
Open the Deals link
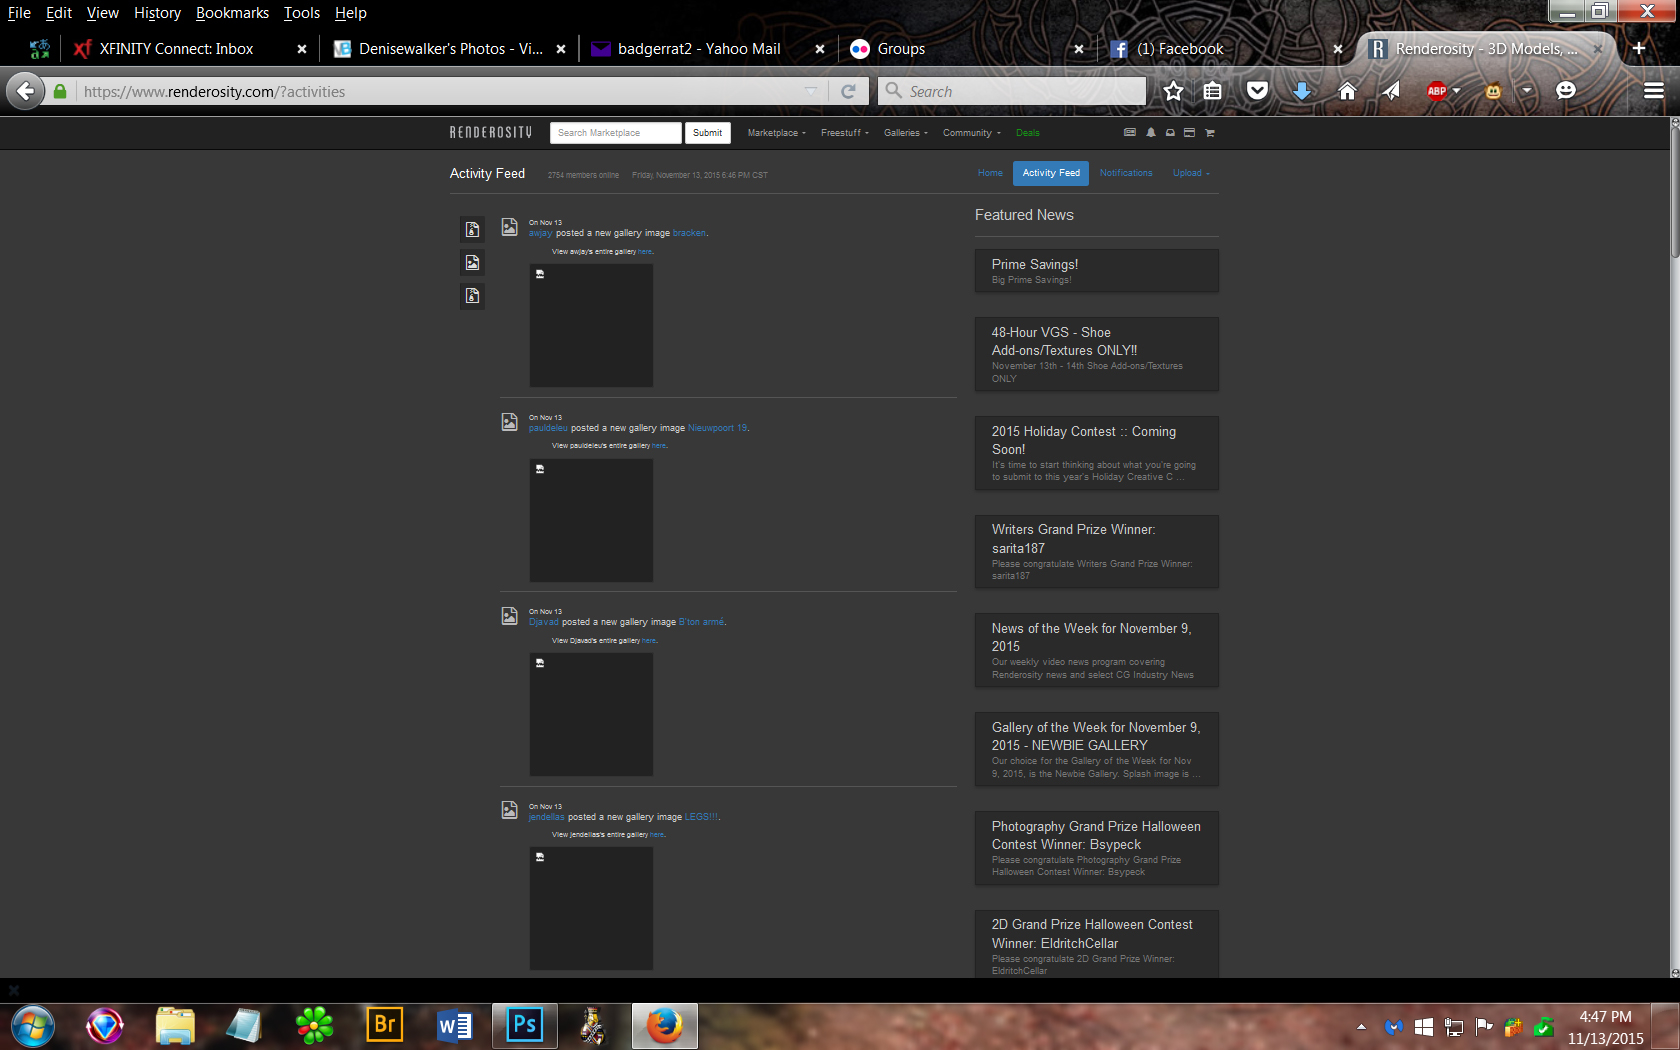[x=1028, y=133]
